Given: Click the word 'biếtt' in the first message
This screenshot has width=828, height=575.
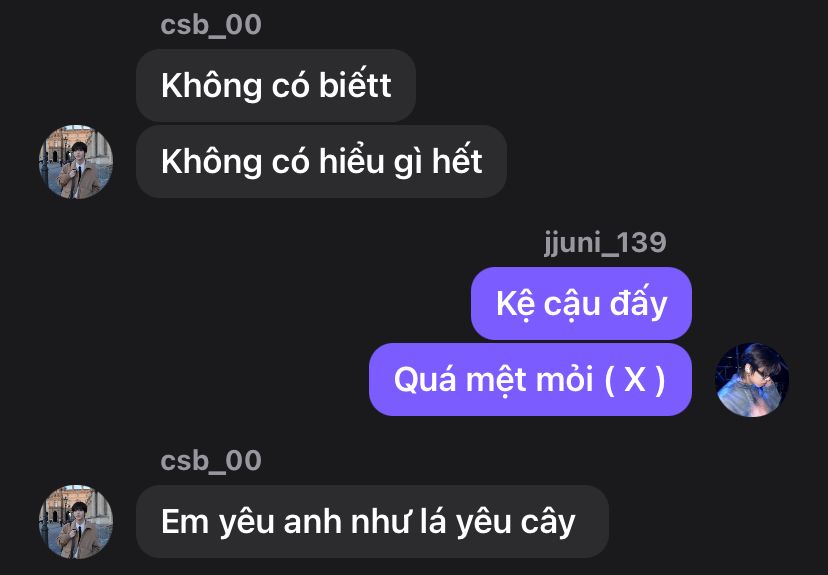Looking at the screenshot, I should [x=355, y=84].
